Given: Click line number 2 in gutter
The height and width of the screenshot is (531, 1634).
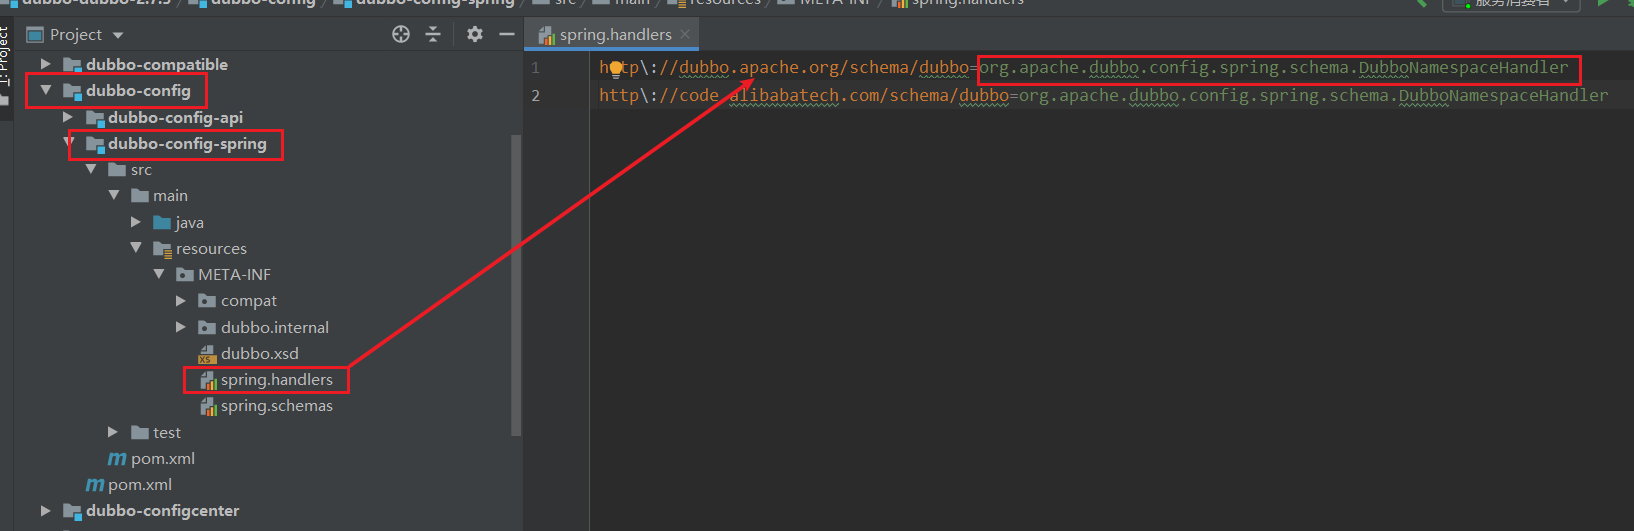Looking at the screenshot, I should click(x=535, y=95).
